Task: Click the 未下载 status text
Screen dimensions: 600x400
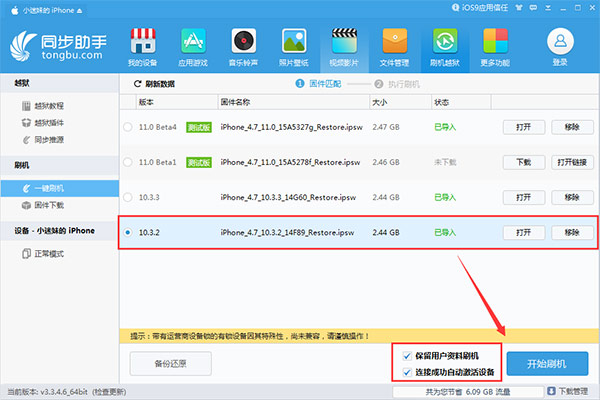Action: (x=445, y=162)
